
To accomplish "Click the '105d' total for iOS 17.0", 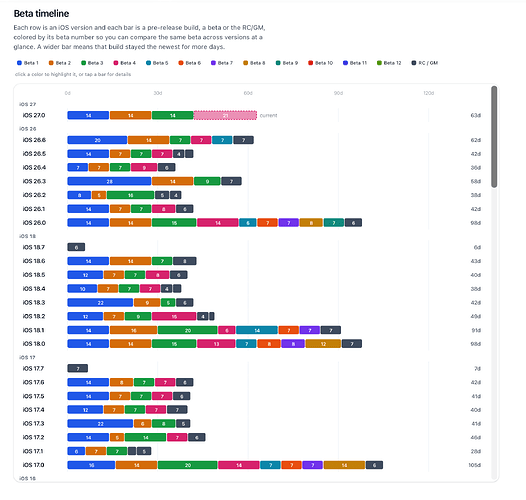I will pyautogui.click(x=475, y=465).
